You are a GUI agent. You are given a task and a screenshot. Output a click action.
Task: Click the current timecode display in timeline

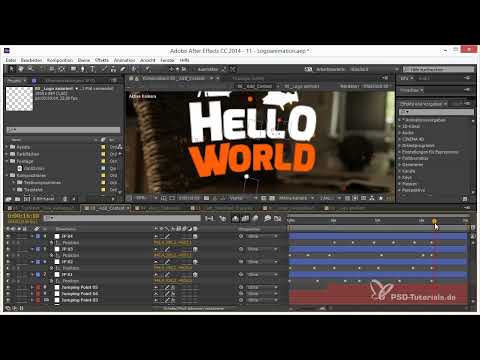tap(23, 216)
